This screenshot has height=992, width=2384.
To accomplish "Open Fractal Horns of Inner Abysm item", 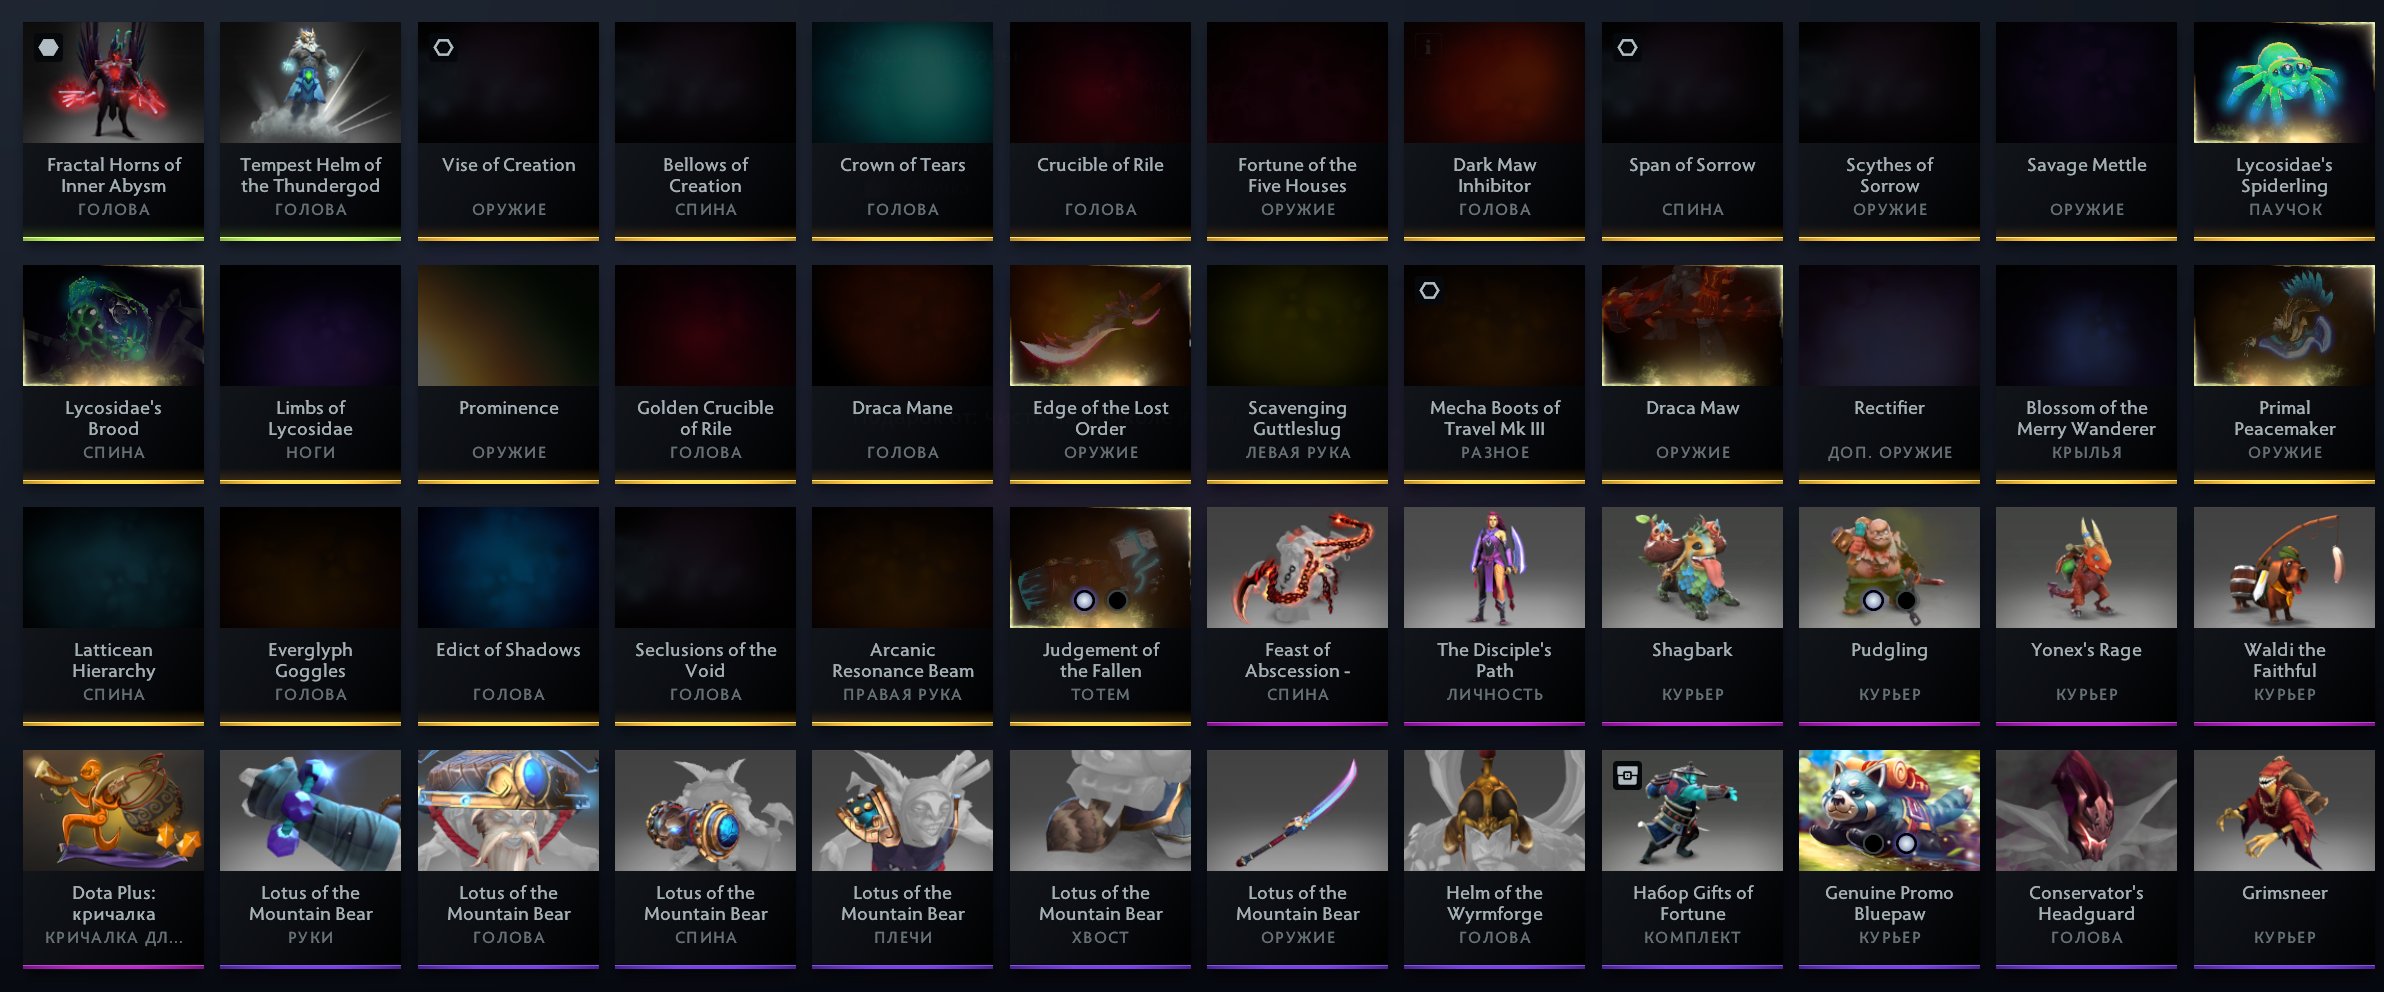I will point(113,131).
